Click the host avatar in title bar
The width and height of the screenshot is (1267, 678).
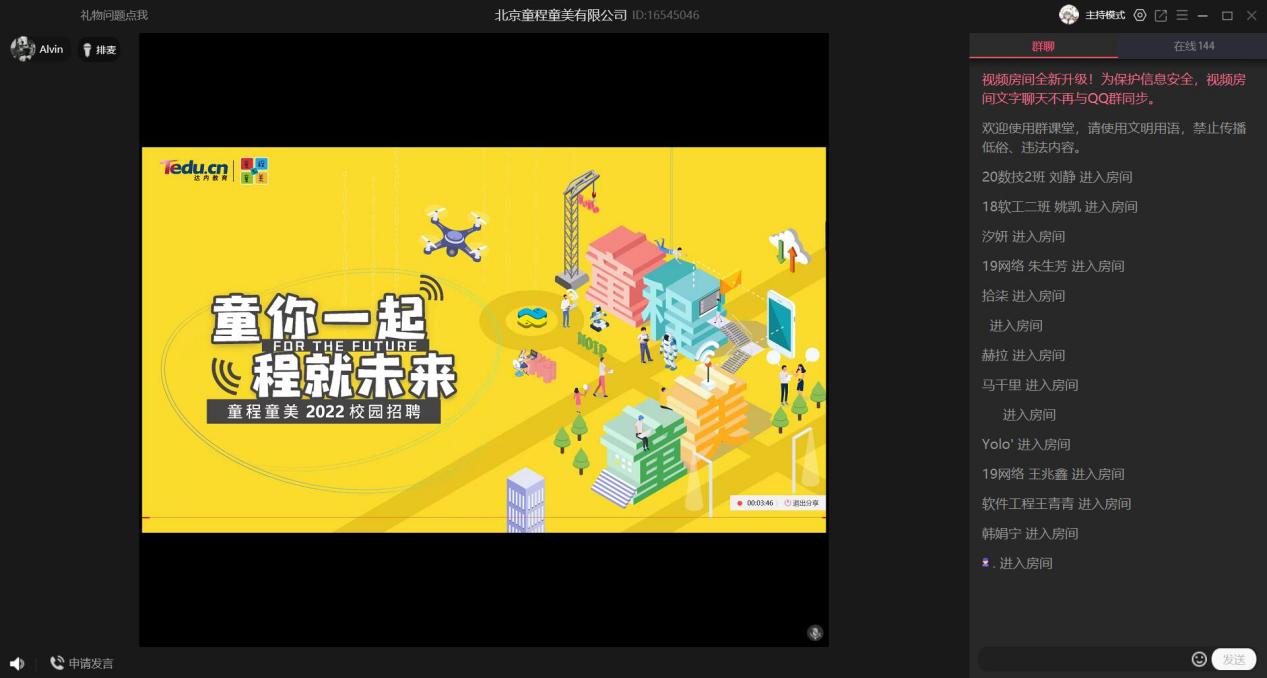(x=1069, y=15)
